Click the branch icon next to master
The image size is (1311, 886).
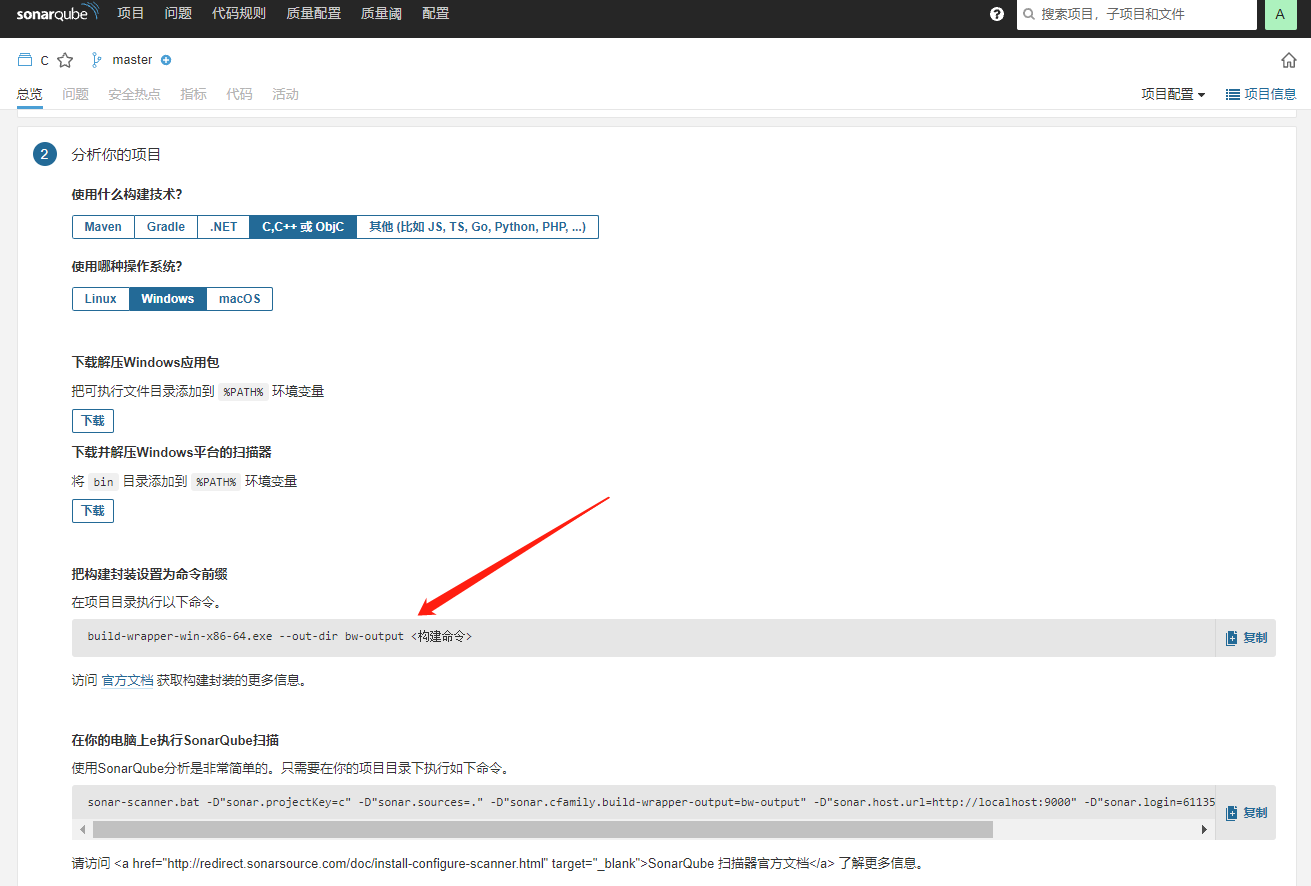click(97, 60)
